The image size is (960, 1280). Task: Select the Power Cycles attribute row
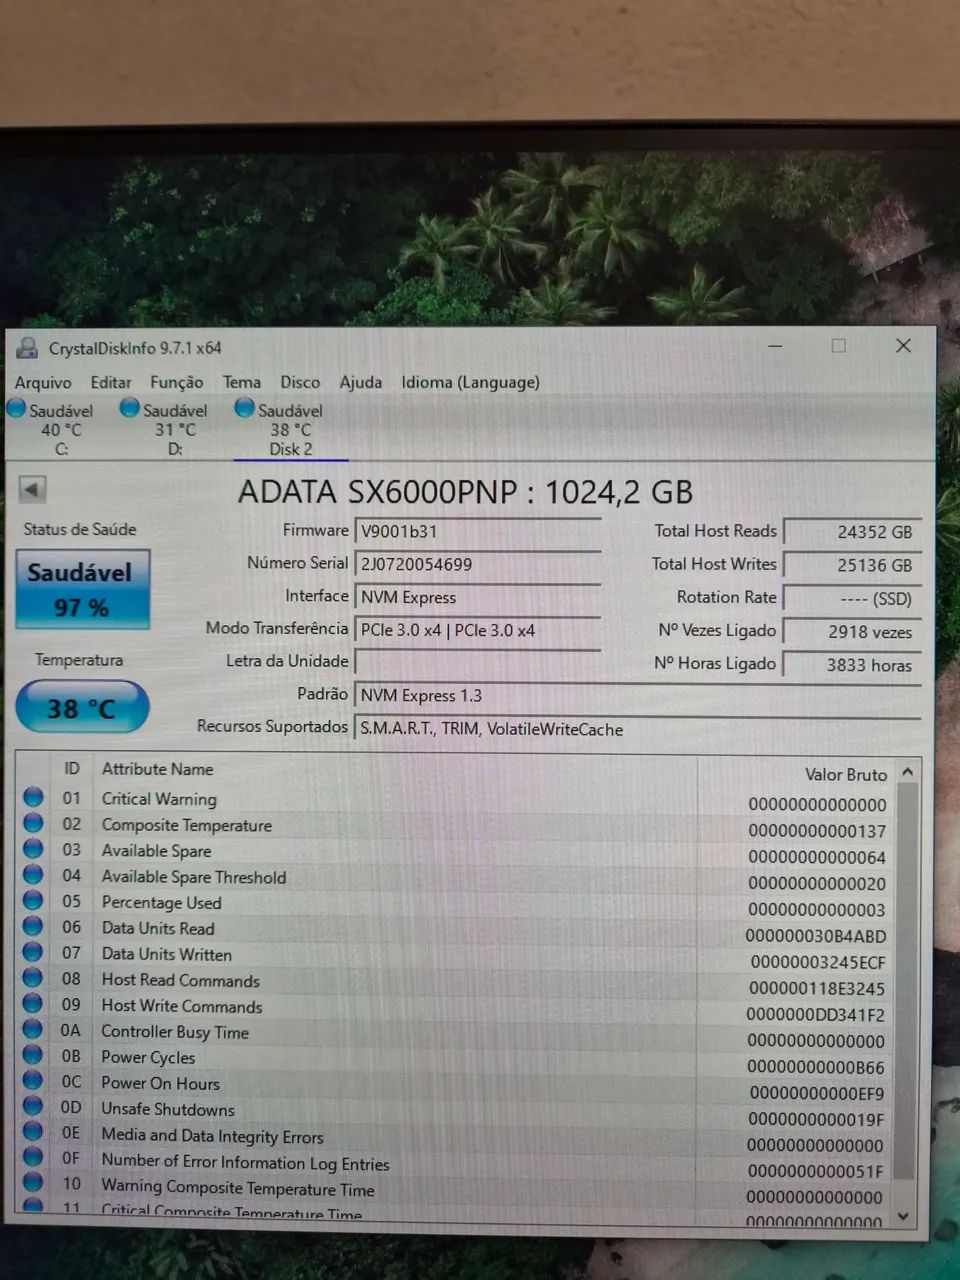(455, 1060)
